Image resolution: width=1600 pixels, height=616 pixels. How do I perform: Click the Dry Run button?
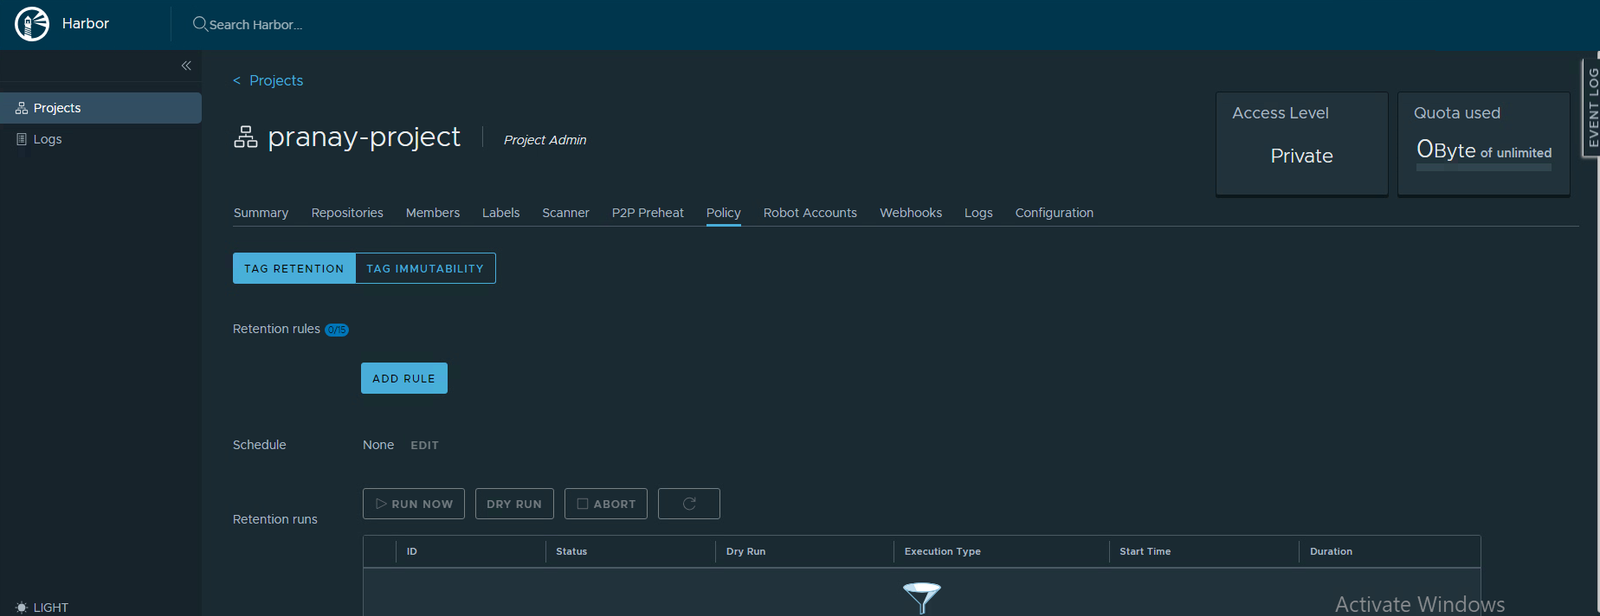[514, 504]
